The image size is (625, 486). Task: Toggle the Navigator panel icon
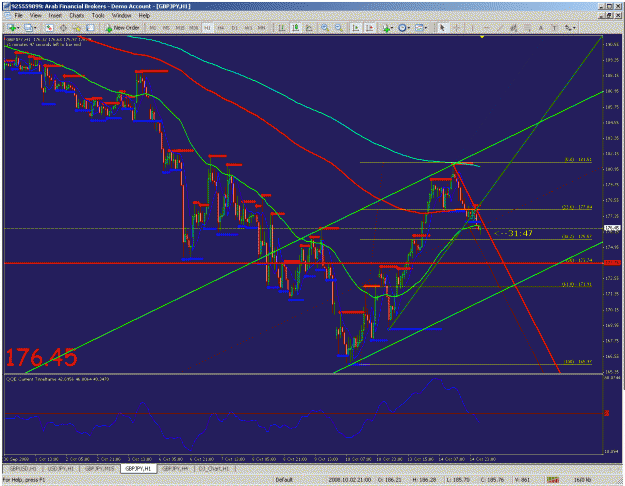[x=77, y=28]
